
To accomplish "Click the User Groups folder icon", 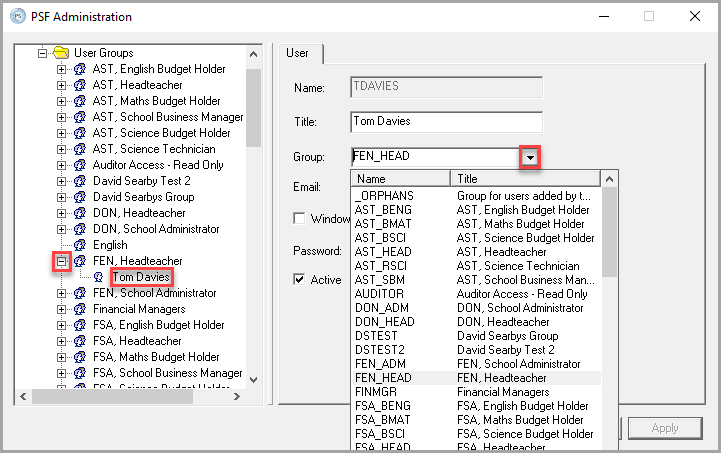I will 60,53.
